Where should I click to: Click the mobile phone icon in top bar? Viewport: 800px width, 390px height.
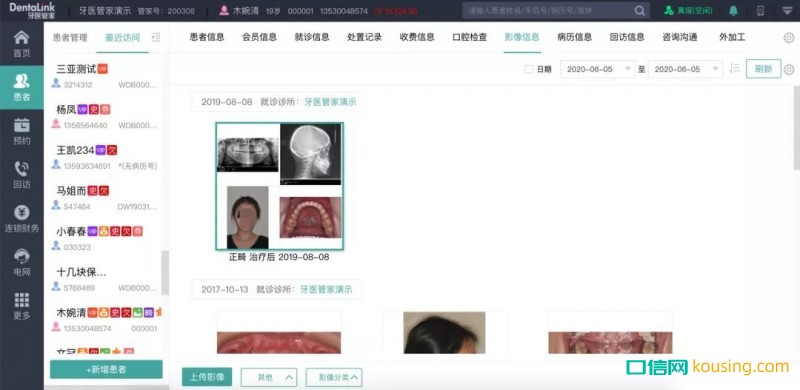pyautogui.click(x=760, y=11)
